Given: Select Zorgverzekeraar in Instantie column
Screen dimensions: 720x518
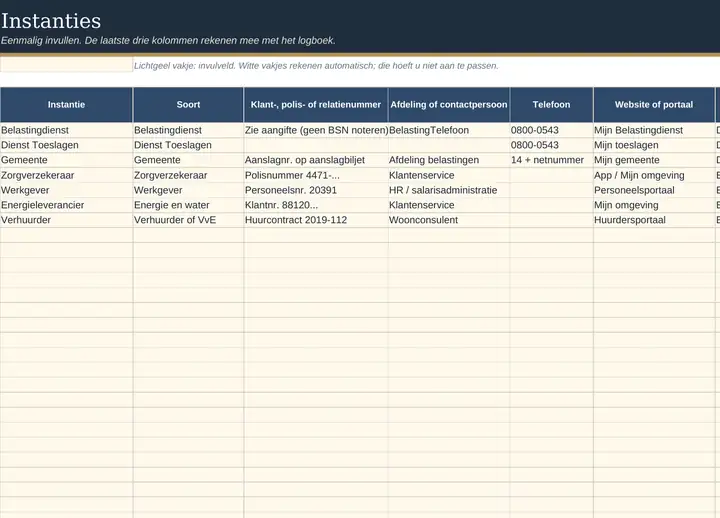Looking at the screenshot, I should click(x=67, y=175).
